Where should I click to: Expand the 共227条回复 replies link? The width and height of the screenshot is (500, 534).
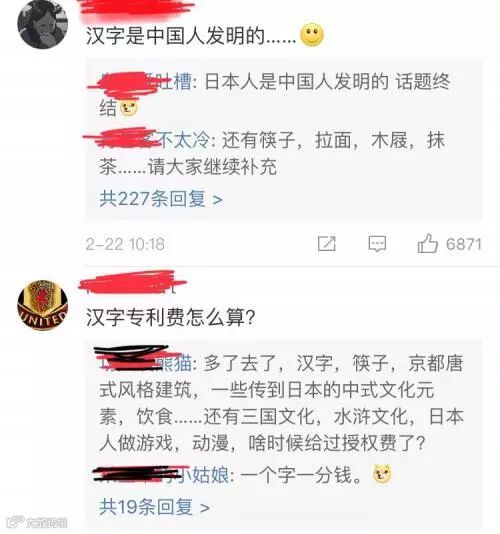point(161,199)
